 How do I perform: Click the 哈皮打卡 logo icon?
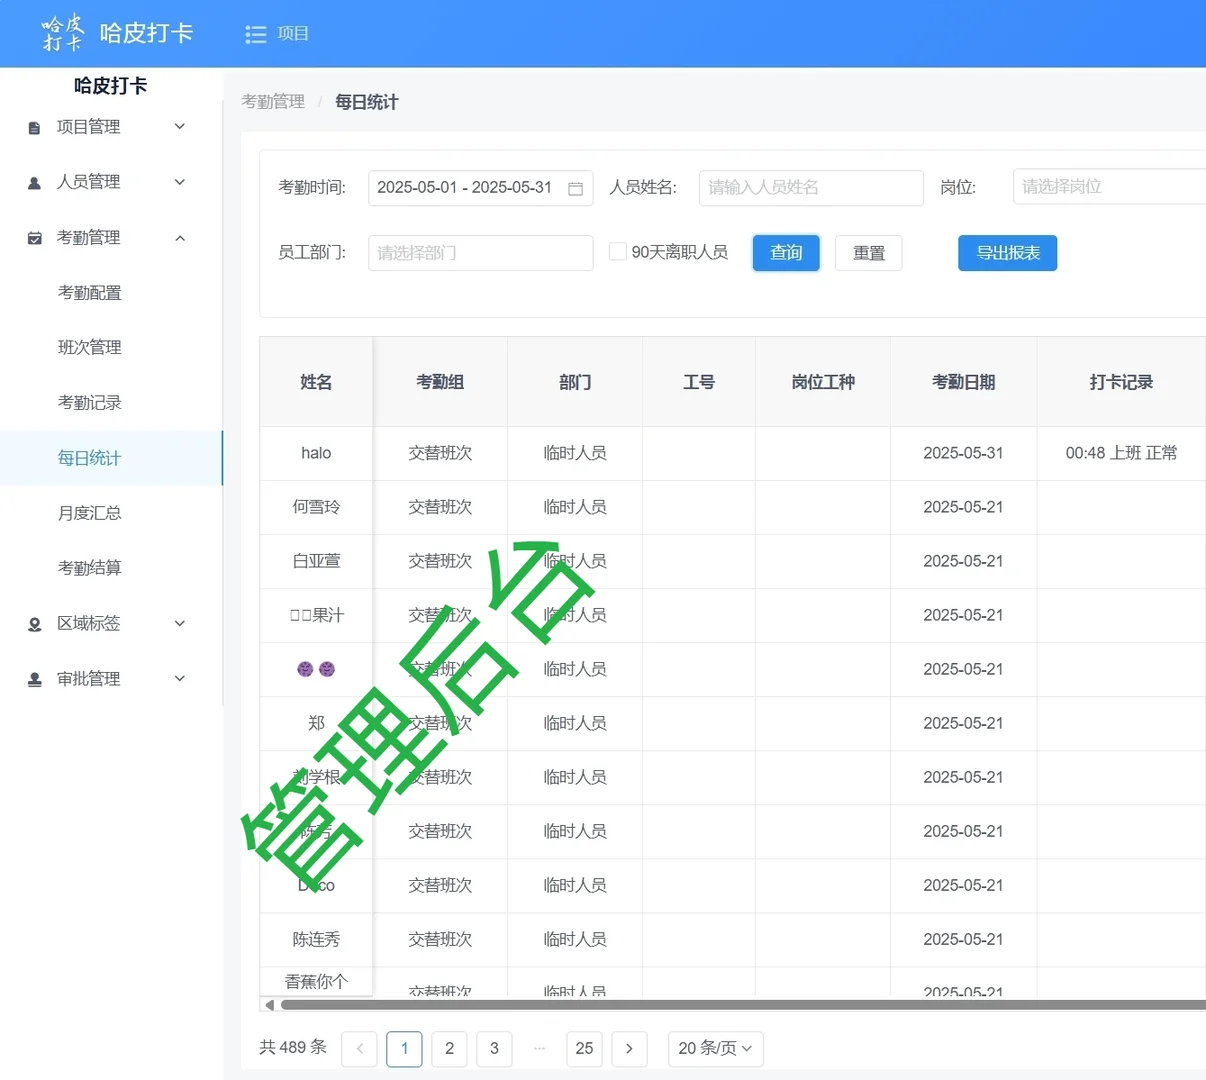[62, 33]
